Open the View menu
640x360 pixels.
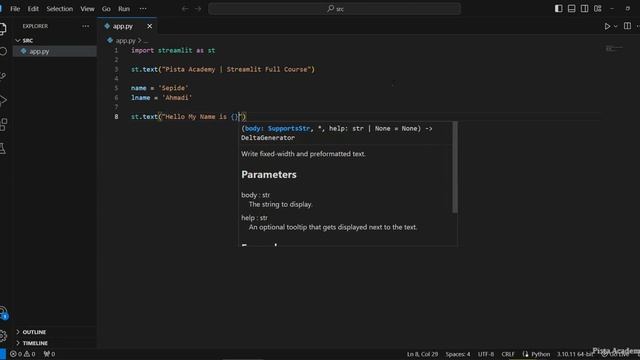coord(87,9)
